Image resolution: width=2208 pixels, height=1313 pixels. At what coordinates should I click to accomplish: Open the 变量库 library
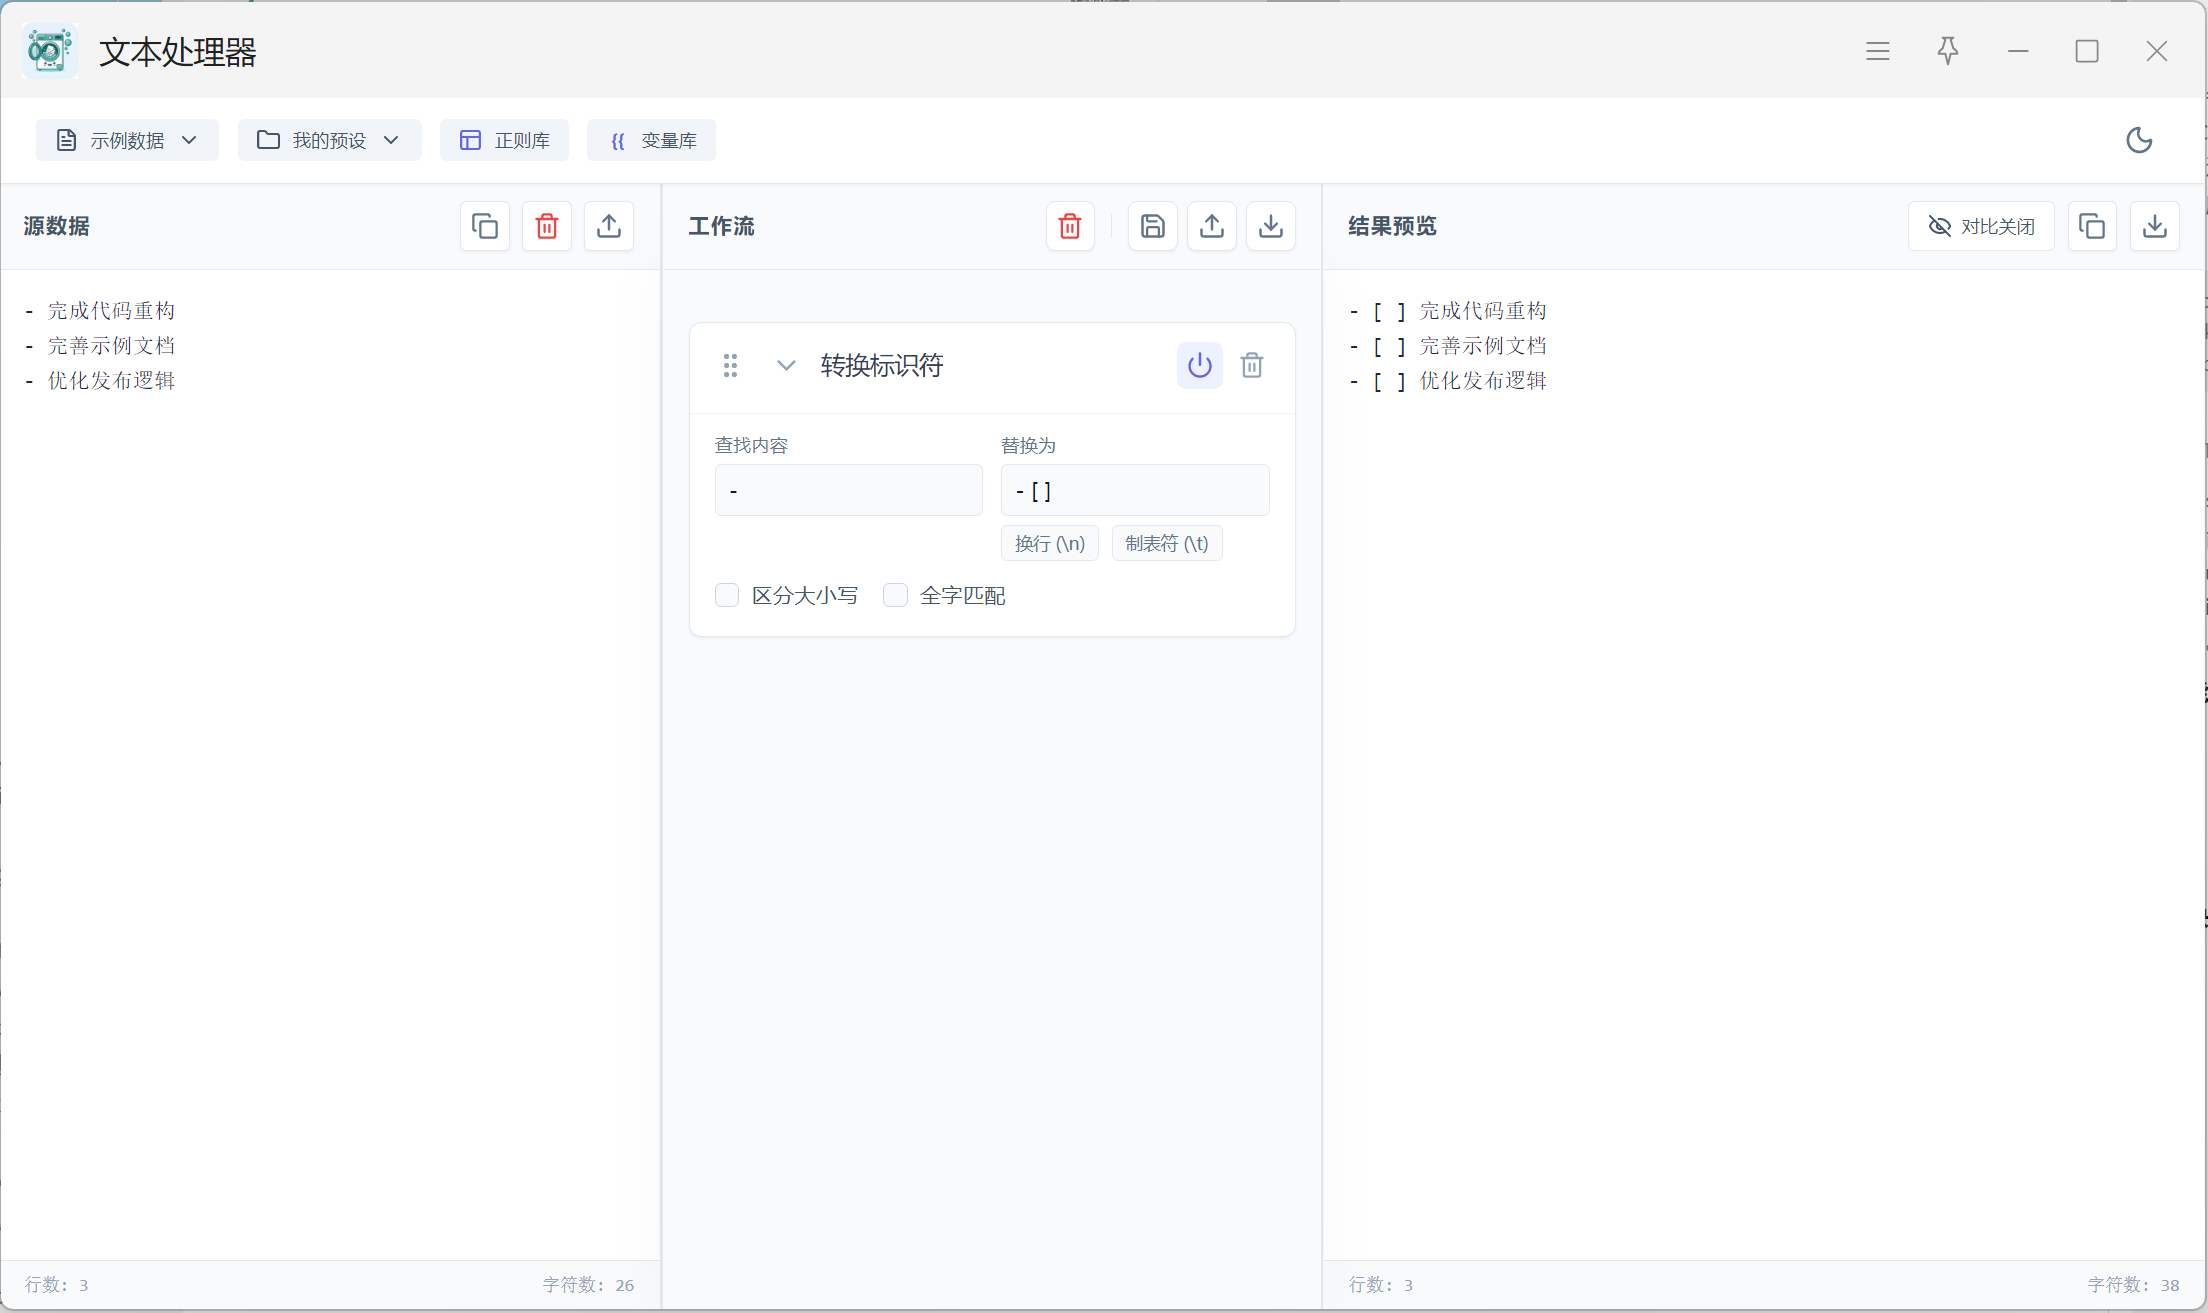click(652, 141)
